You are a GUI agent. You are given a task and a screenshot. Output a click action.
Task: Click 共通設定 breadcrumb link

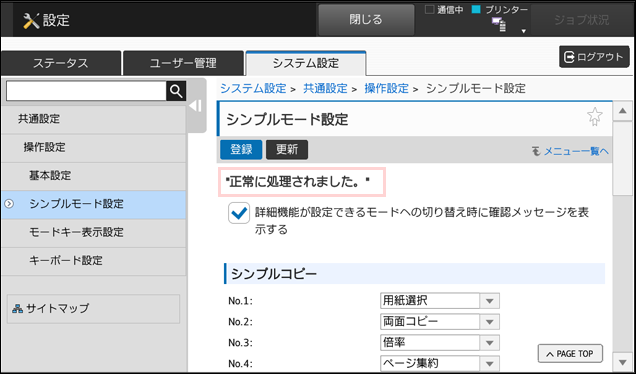[x=325, y=88]
